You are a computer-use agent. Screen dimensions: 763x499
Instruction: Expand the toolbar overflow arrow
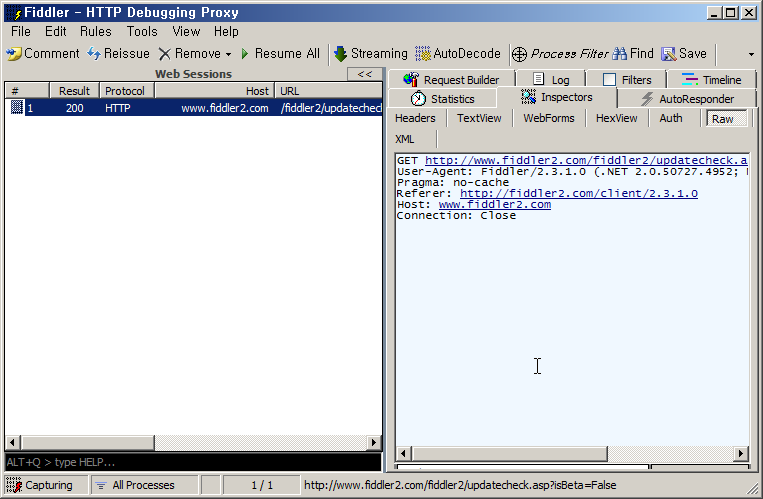coord(751,54)
